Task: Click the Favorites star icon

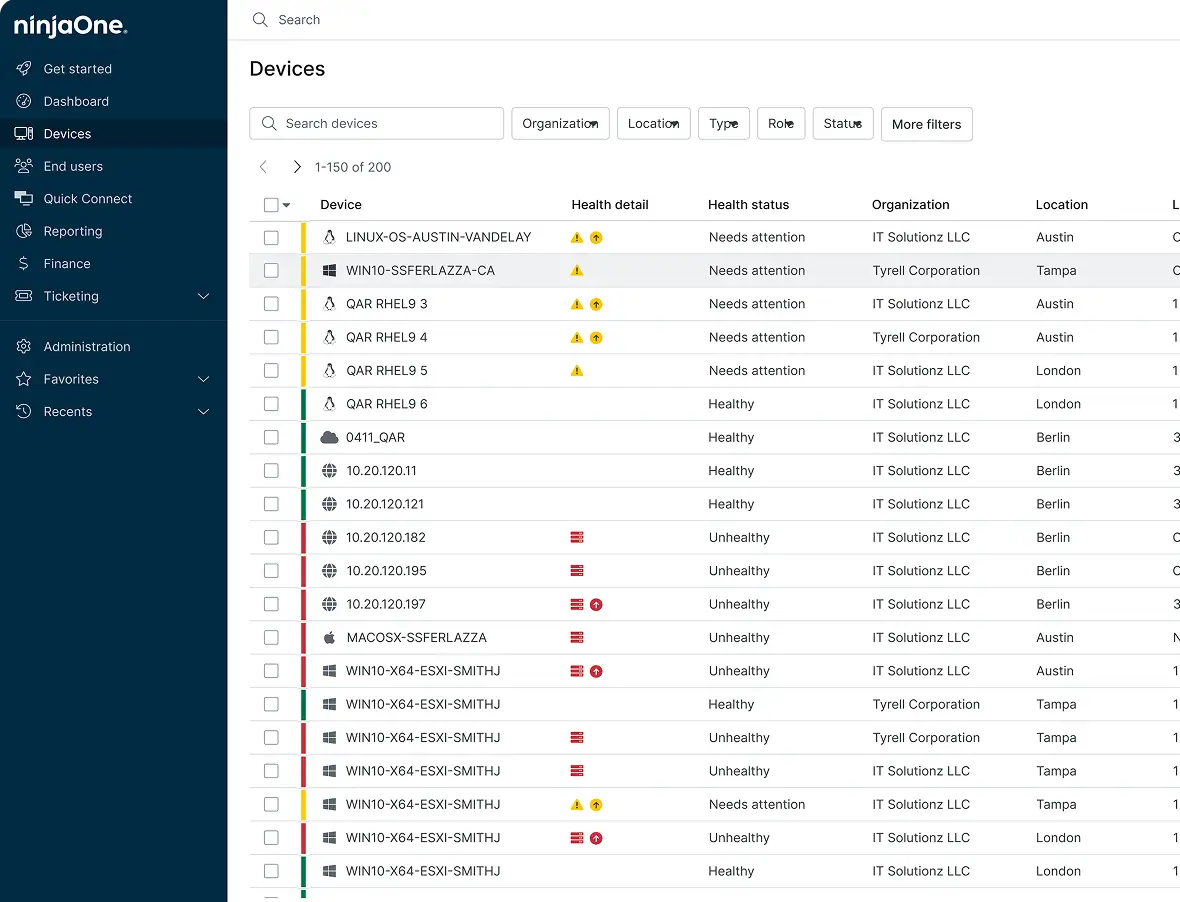Action: tap(24, 378)
